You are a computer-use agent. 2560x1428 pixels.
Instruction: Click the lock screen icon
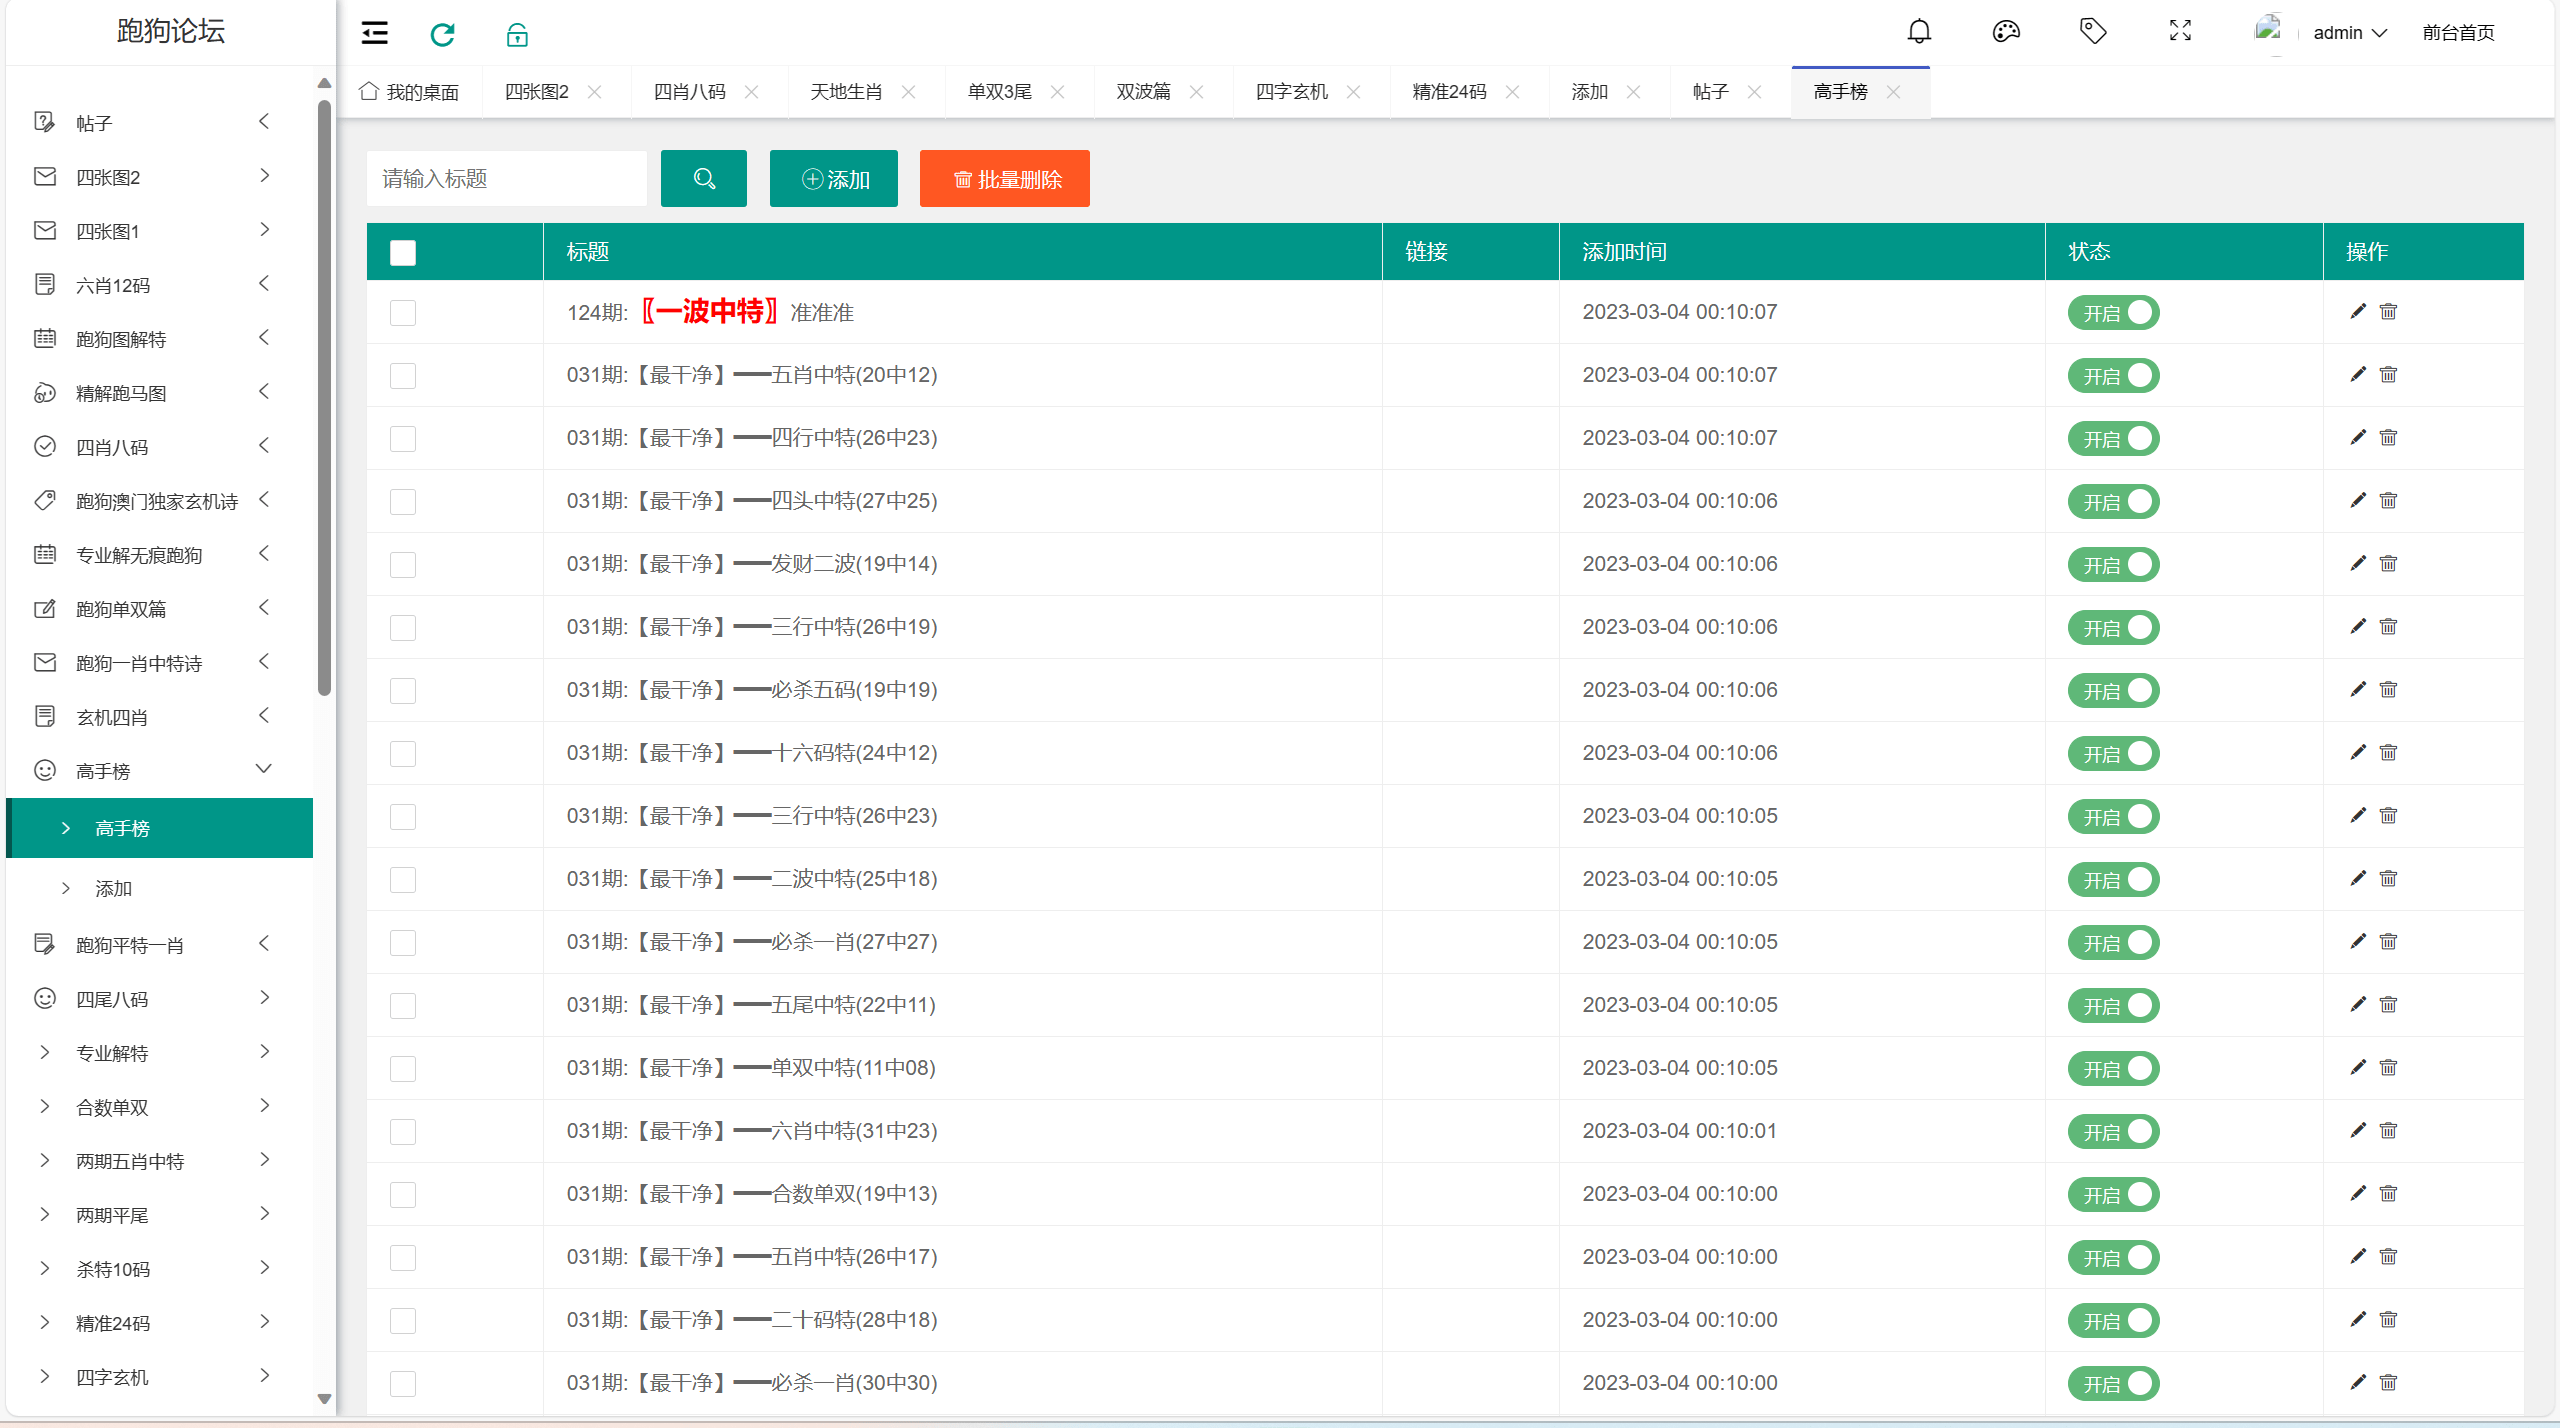coord(516,34)
